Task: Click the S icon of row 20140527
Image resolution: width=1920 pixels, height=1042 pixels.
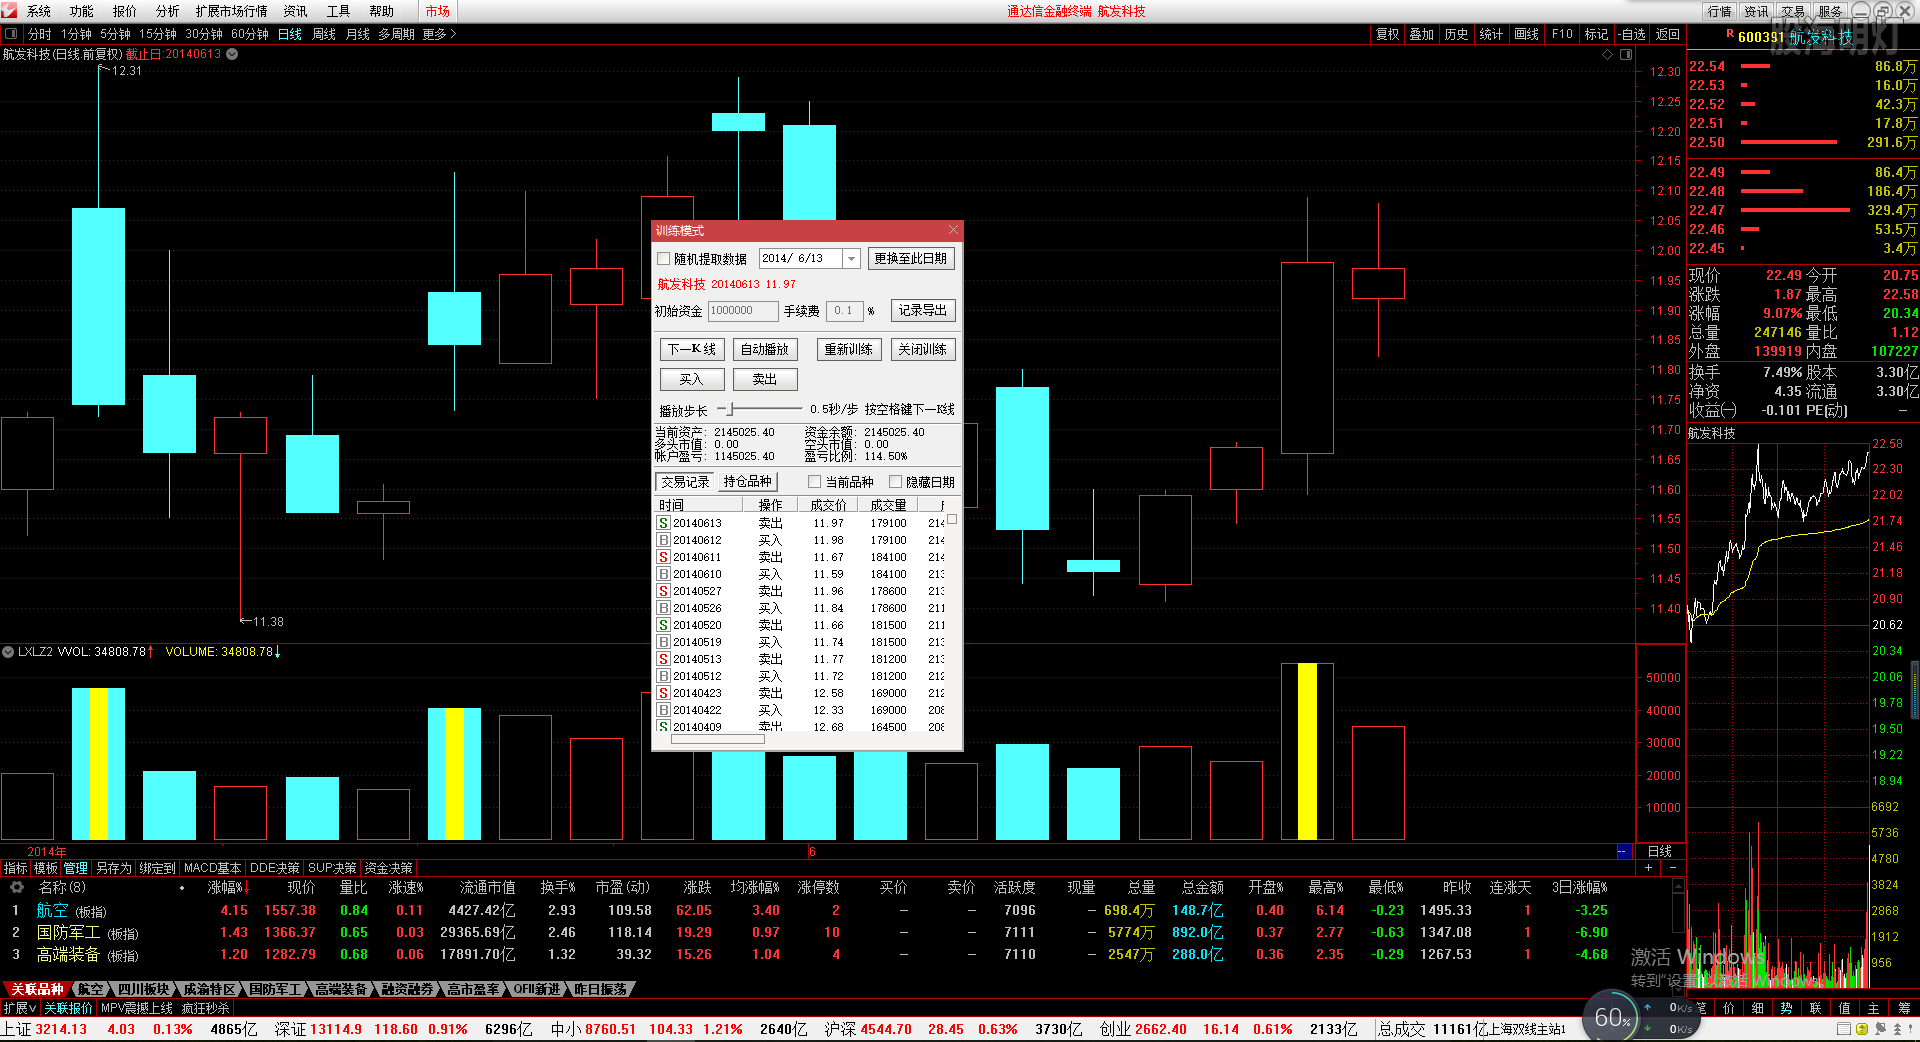Action: [x=663, y=591]
